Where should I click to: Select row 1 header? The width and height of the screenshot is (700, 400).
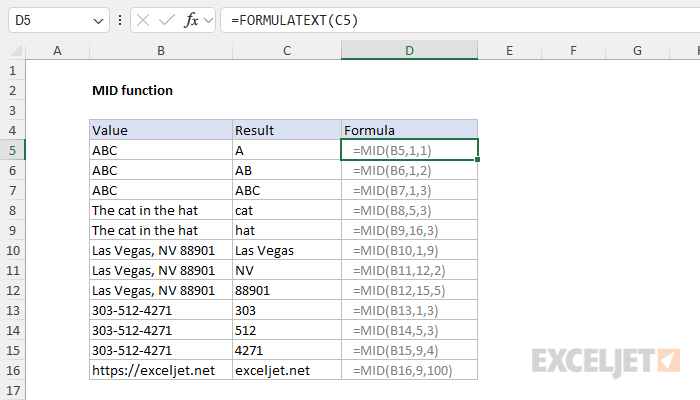tap(12, 71)
